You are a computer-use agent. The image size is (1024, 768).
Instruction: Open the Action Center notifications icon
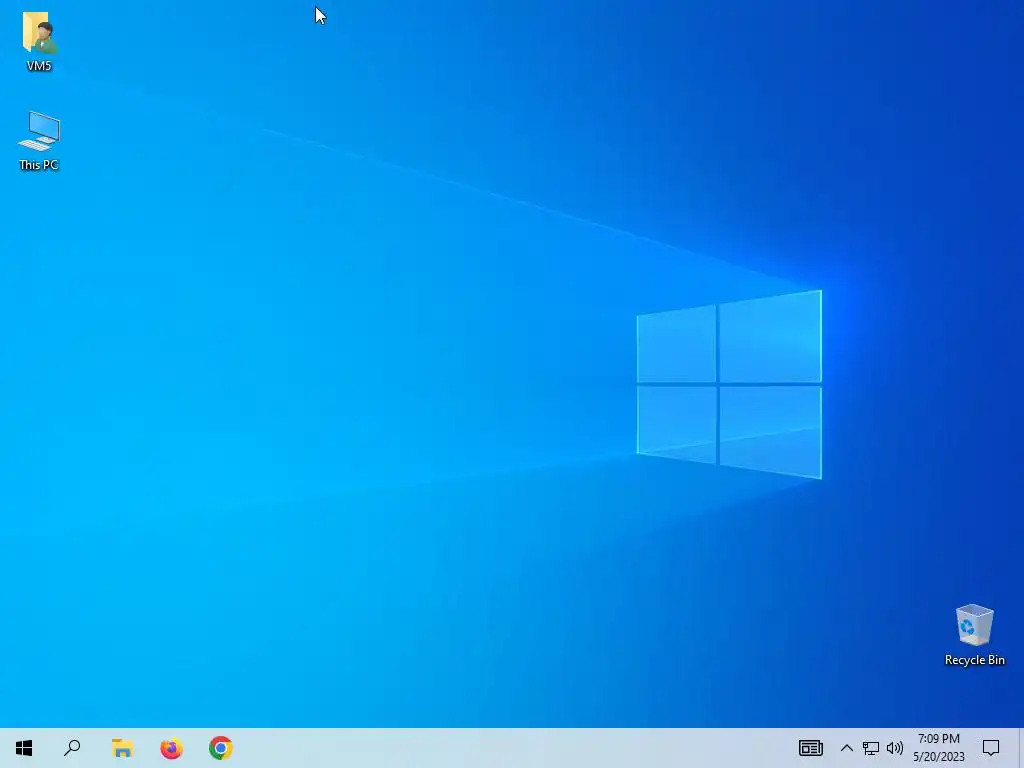click(x=991, y=748)
